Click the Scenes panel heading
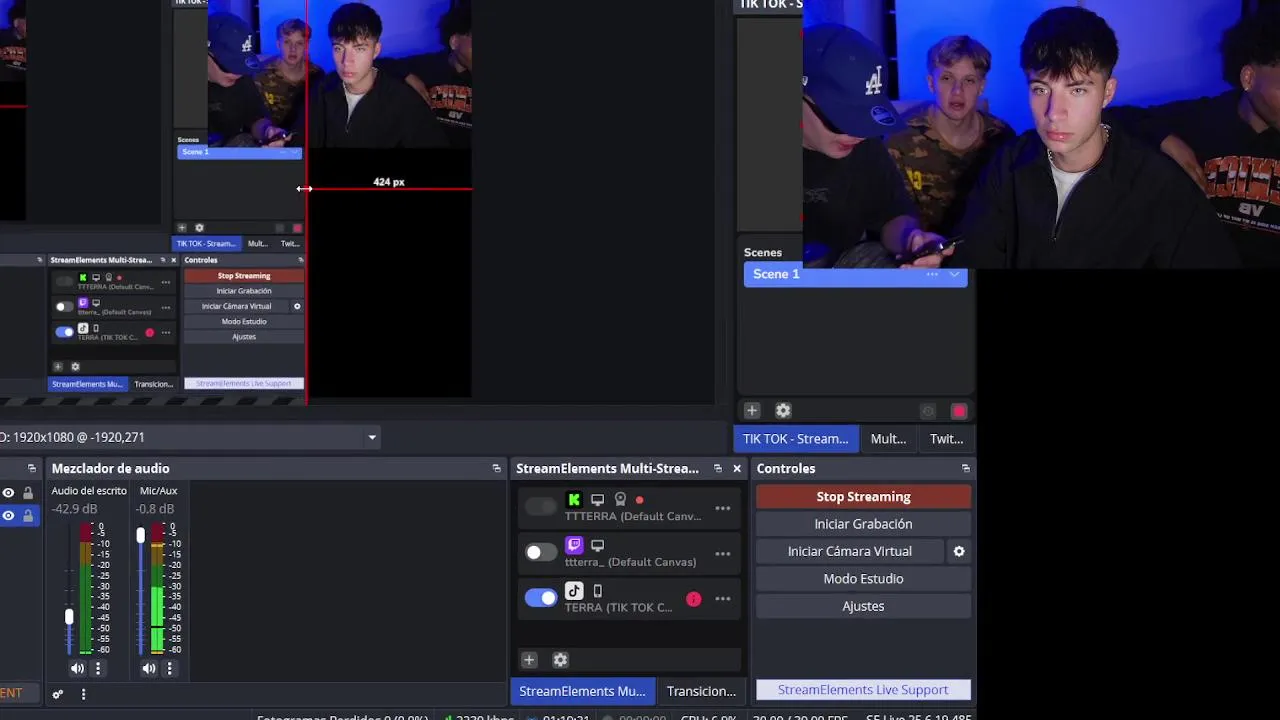Image resolution: width=1280 pixels, height=720 pixels. tap(763, 253)
